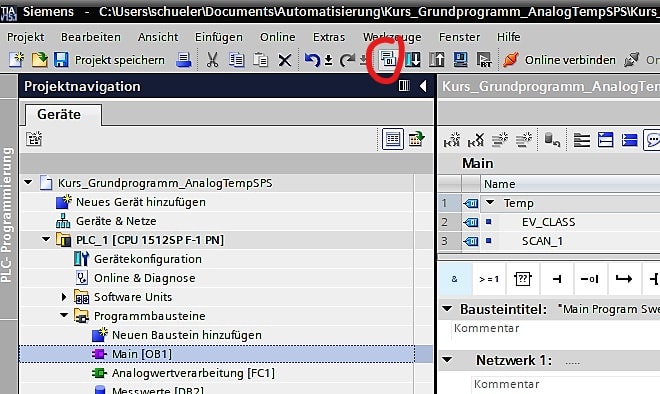Collapse the PLC_1 CPU 1512SP tree node
The height and width of the screenshot is (394, 660).
coord(45,240)
